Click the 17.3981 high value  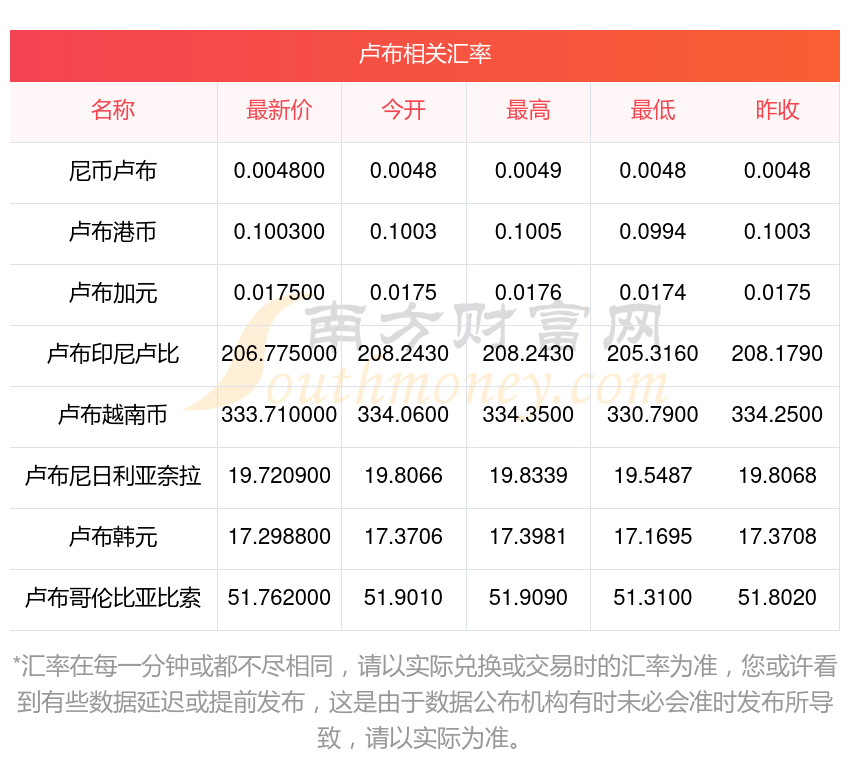point(528,537)
